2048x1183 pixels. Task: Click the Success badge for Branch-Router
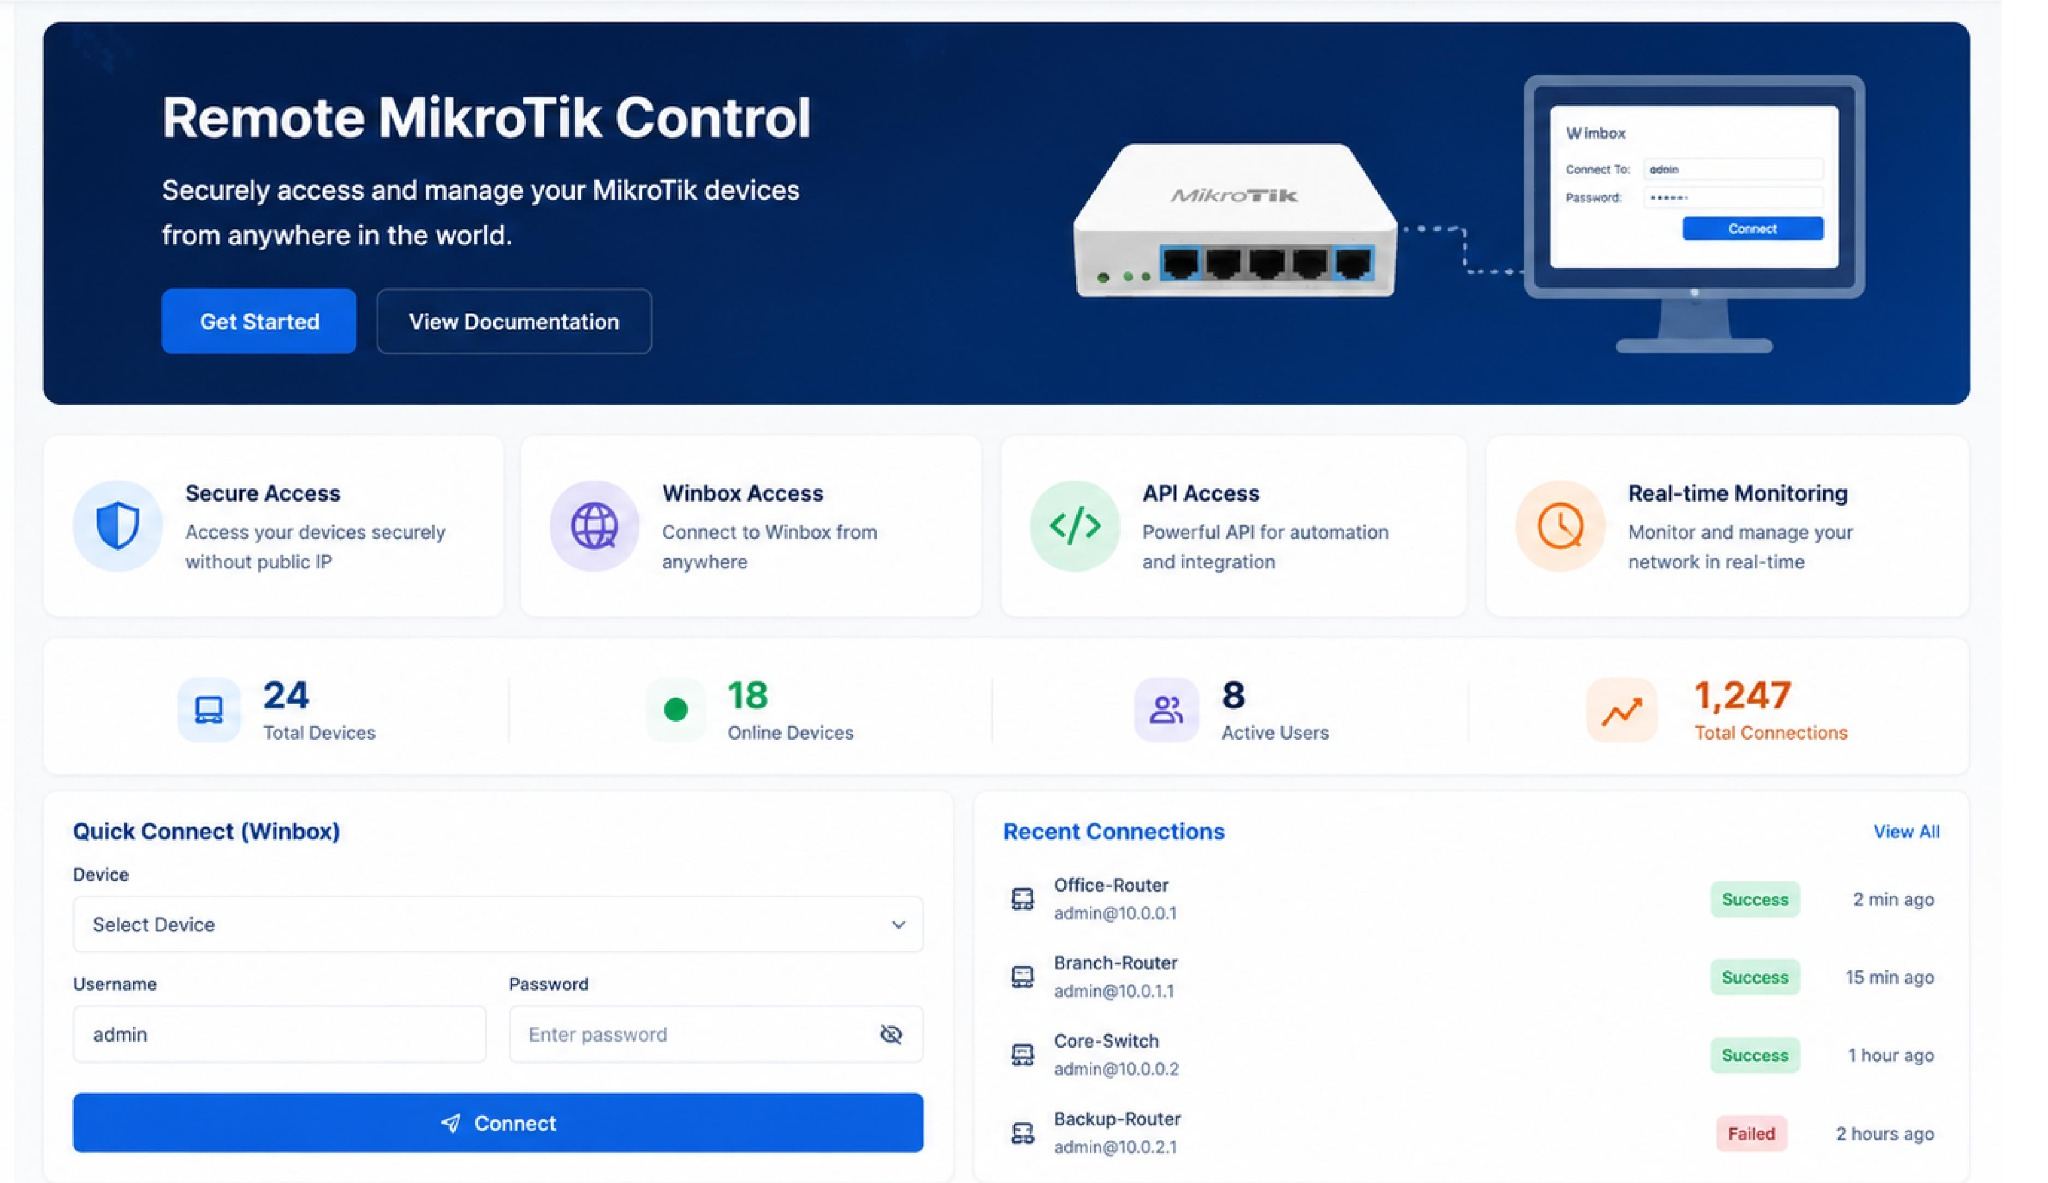coord(1755,977)
